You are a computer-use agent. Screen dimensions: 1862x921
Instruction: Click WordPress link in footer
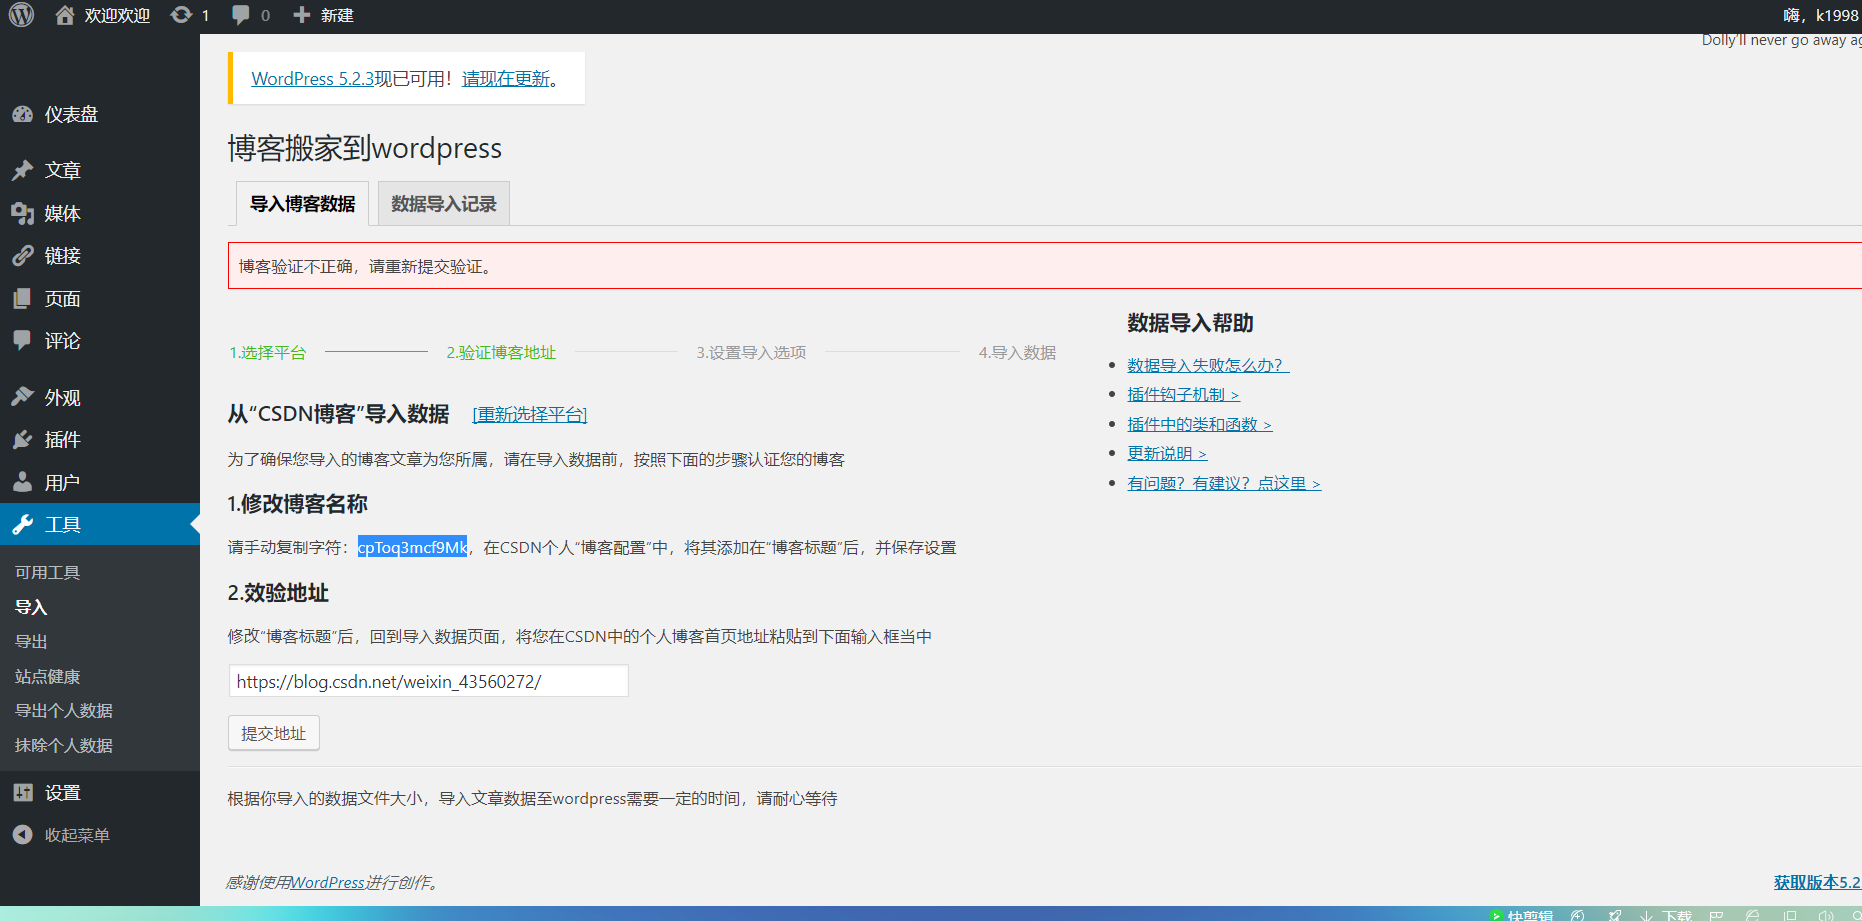pos(327,882)
